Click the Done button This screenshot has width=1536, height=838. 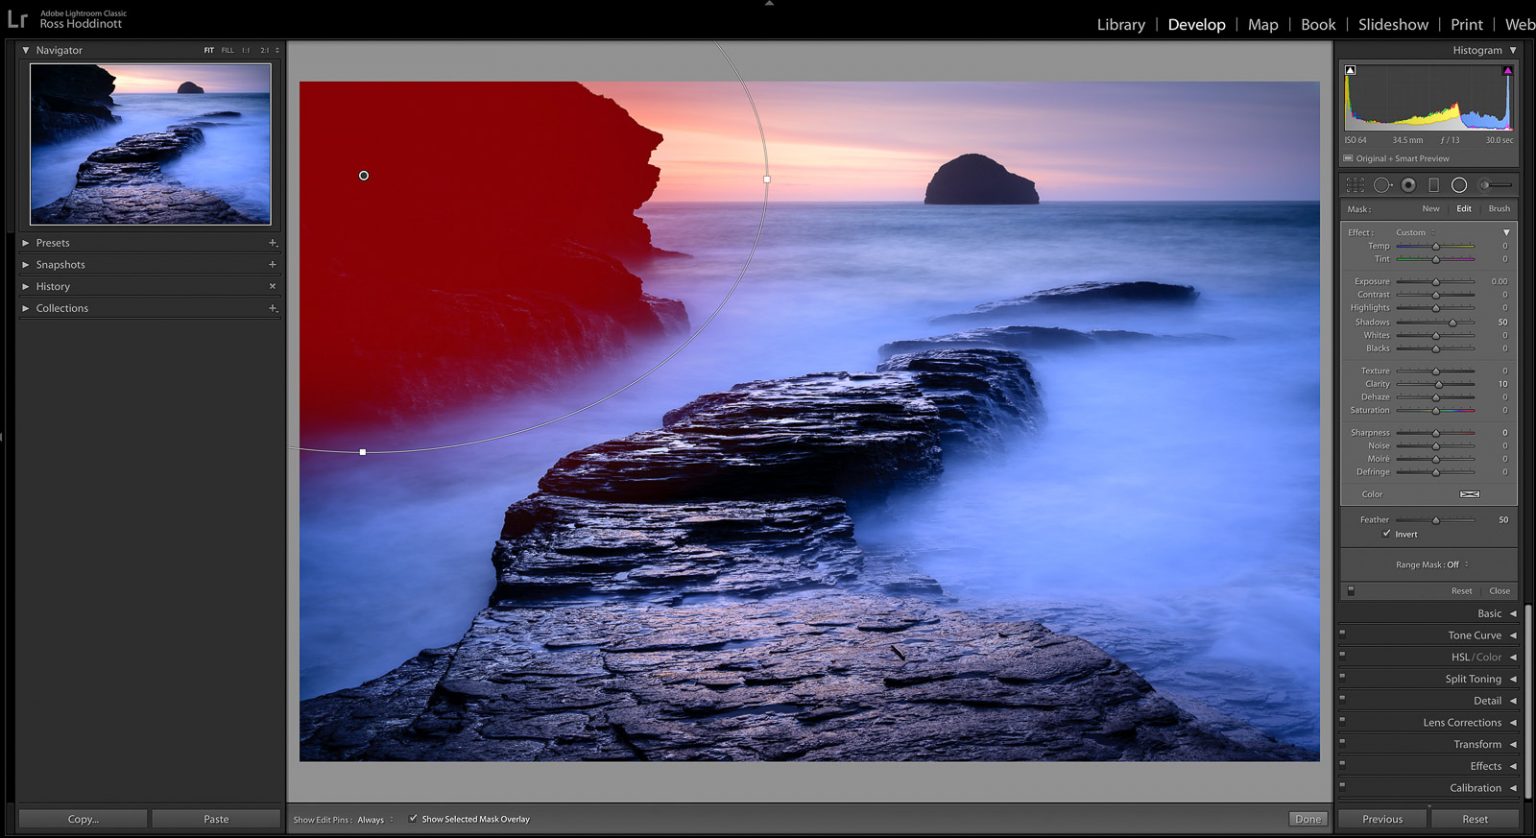point(1308,818)
